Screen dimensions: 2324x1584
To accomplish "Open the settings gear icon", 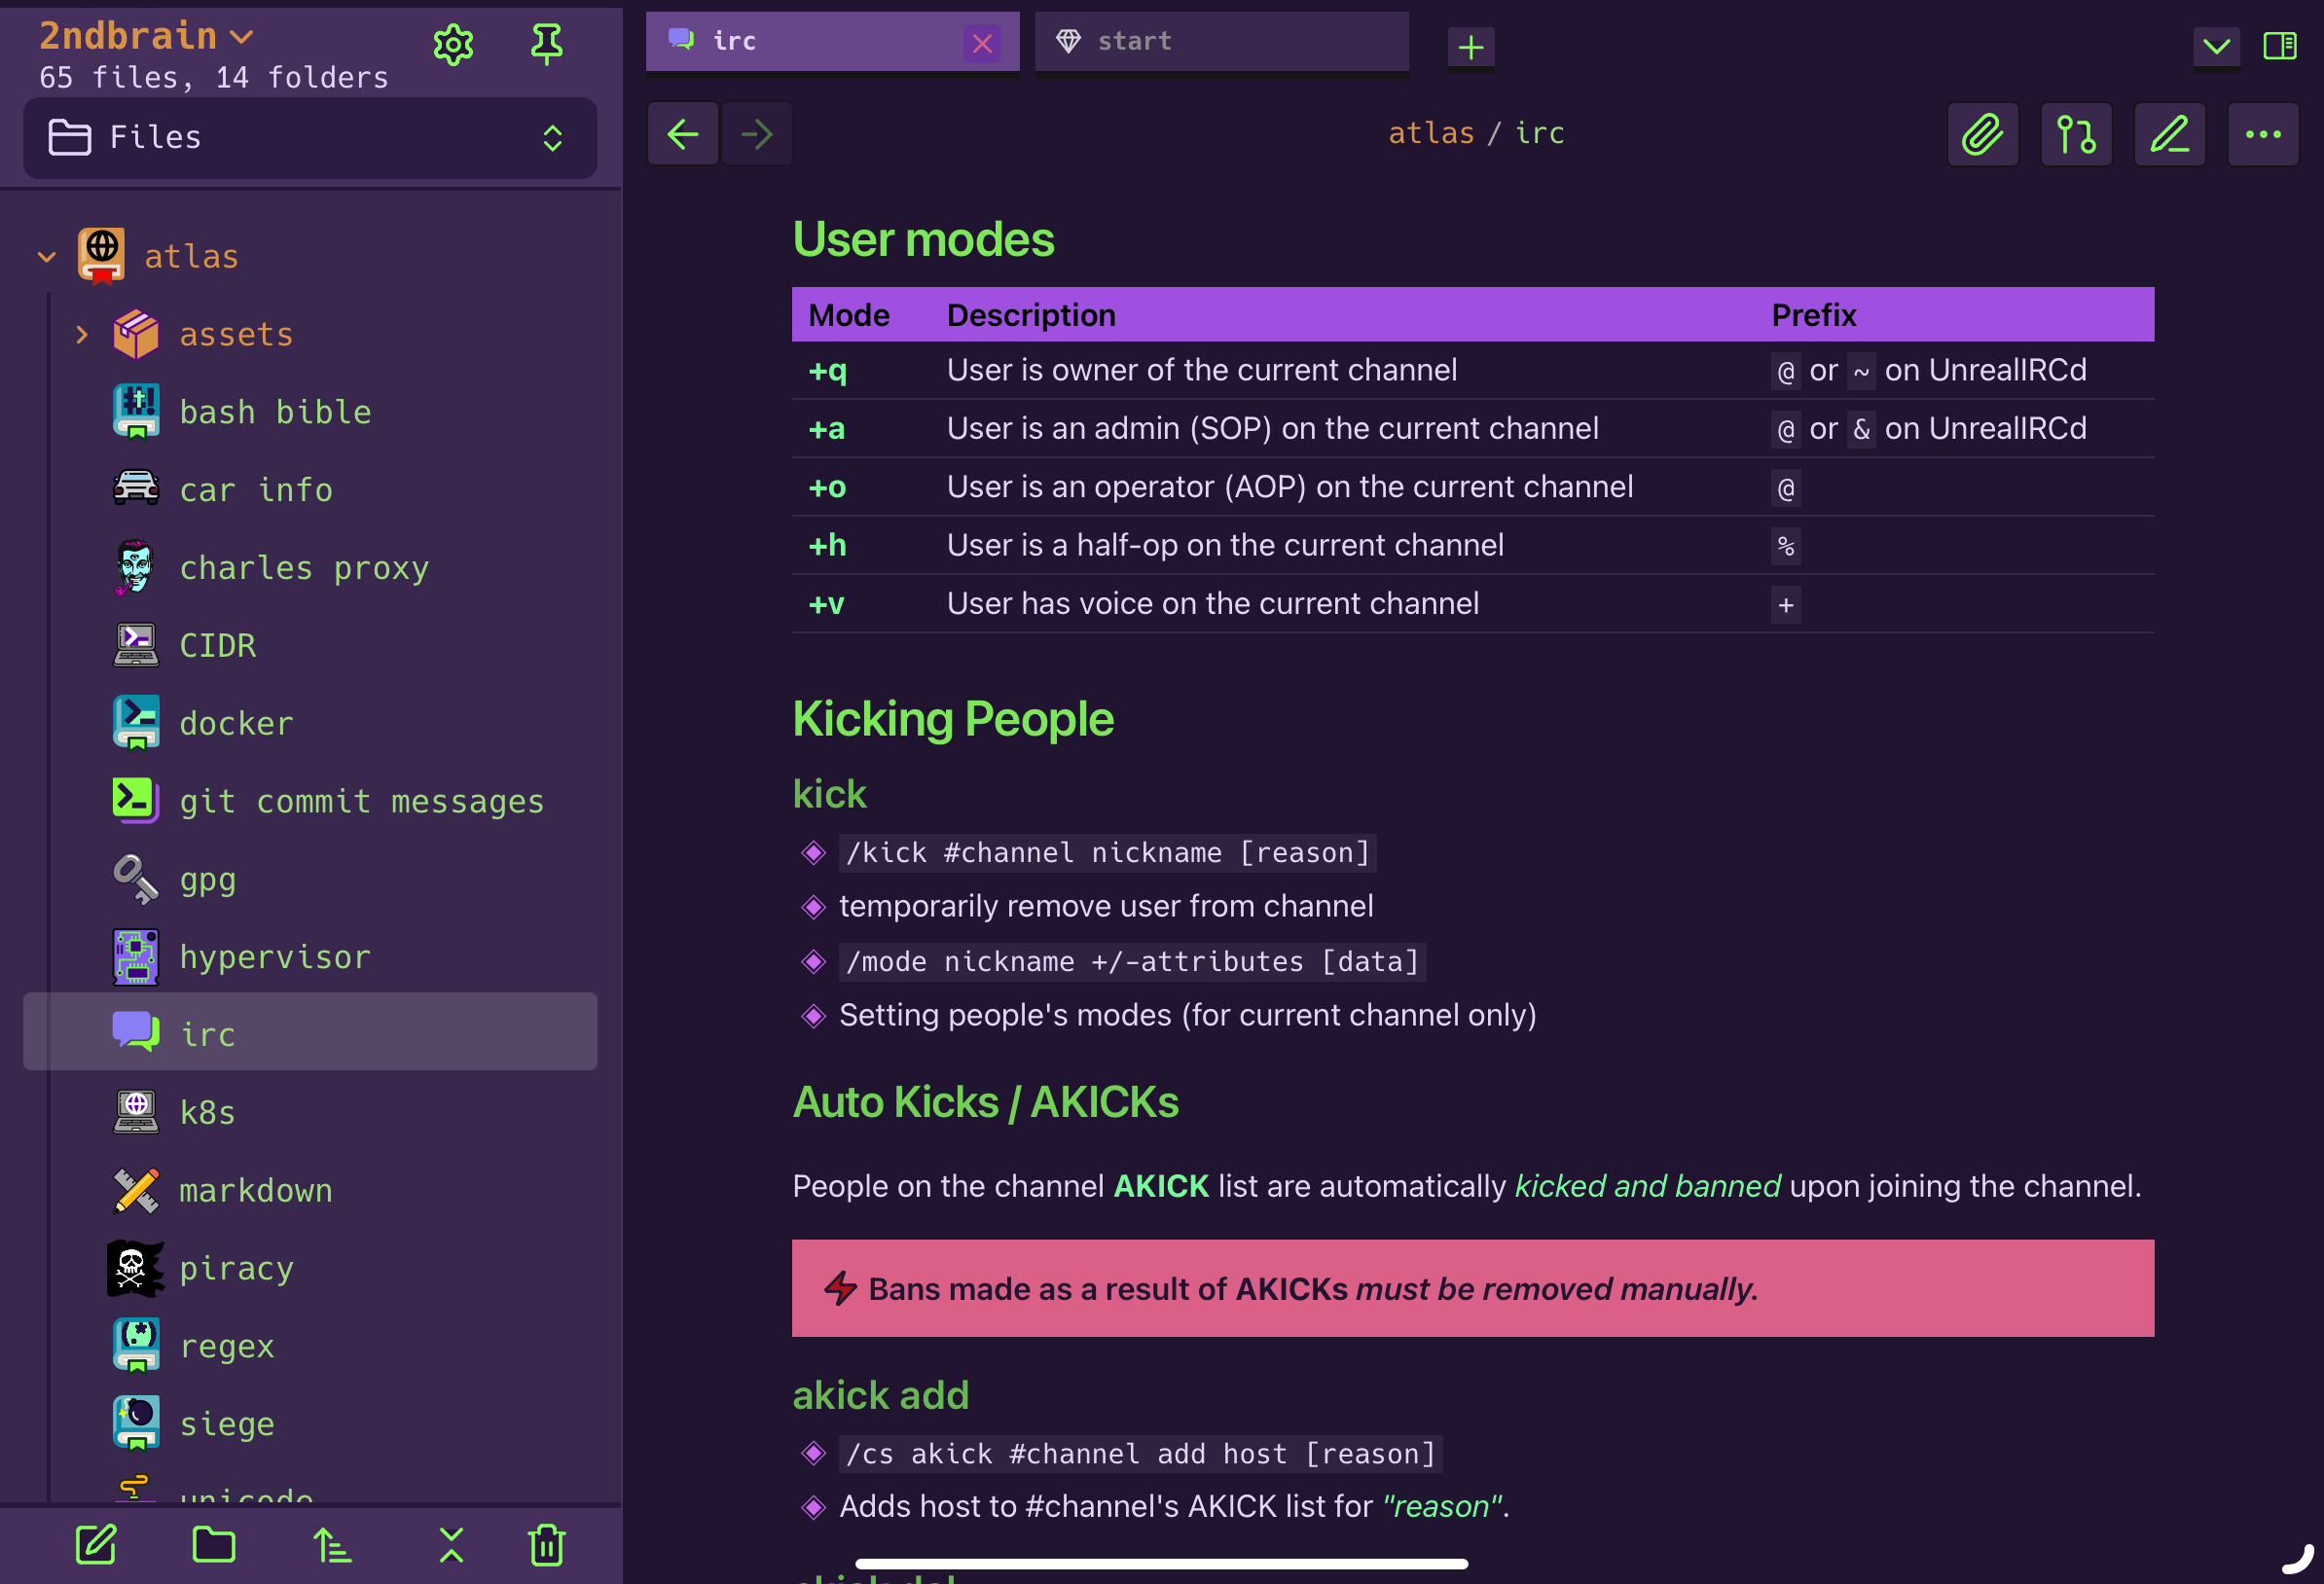I will tap(453, 44).
